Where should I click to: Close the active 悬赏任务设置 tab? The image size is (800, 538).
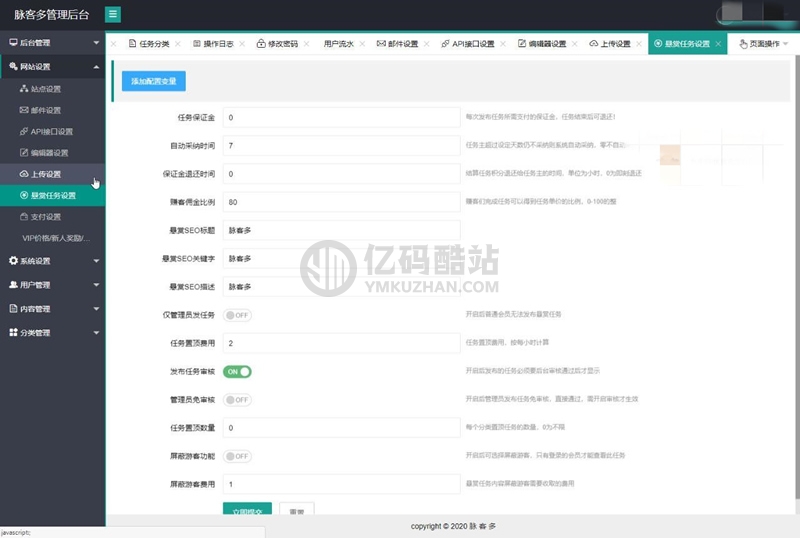[x=718, y=44]
